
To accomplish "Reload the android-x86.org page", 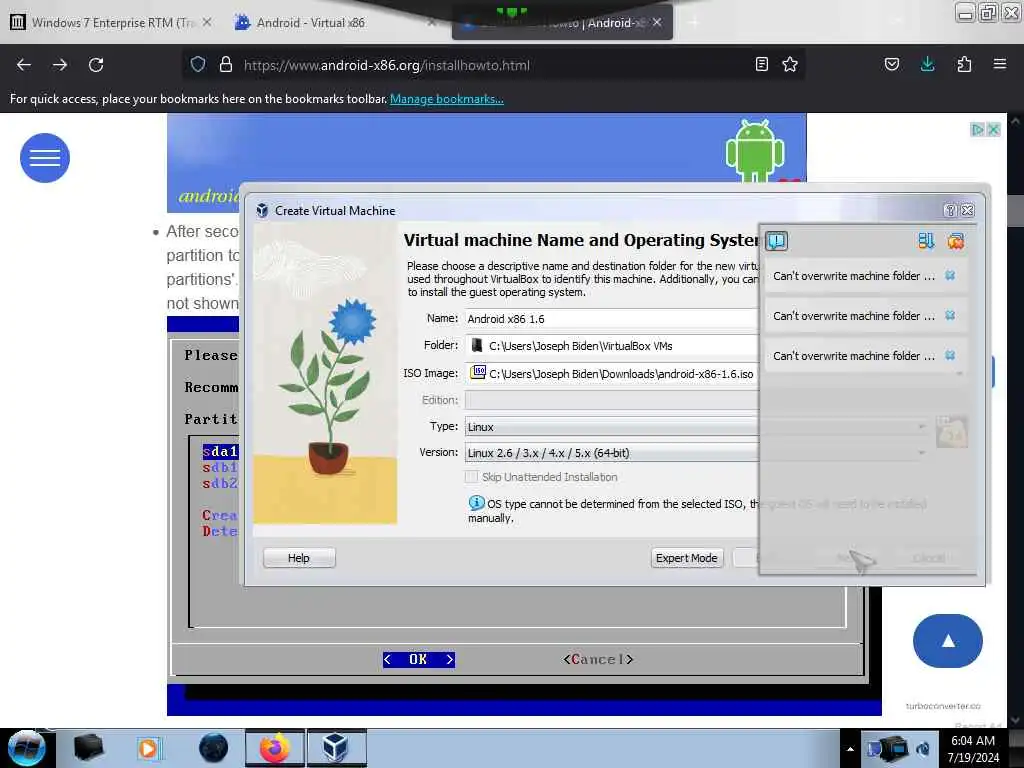I will pos(96,65).
